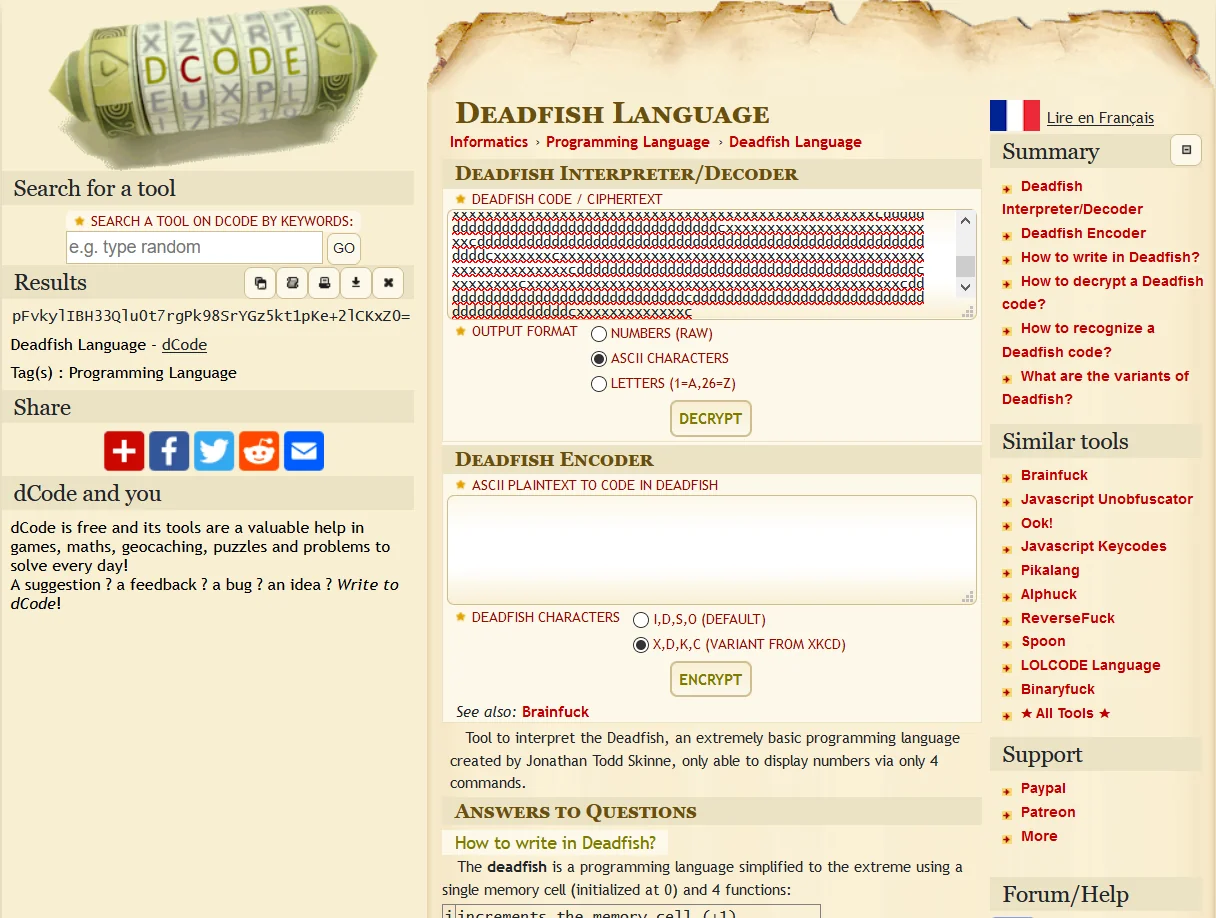Select ASCII characters output format
The image size is (1216, 918).
pos(599,359)
